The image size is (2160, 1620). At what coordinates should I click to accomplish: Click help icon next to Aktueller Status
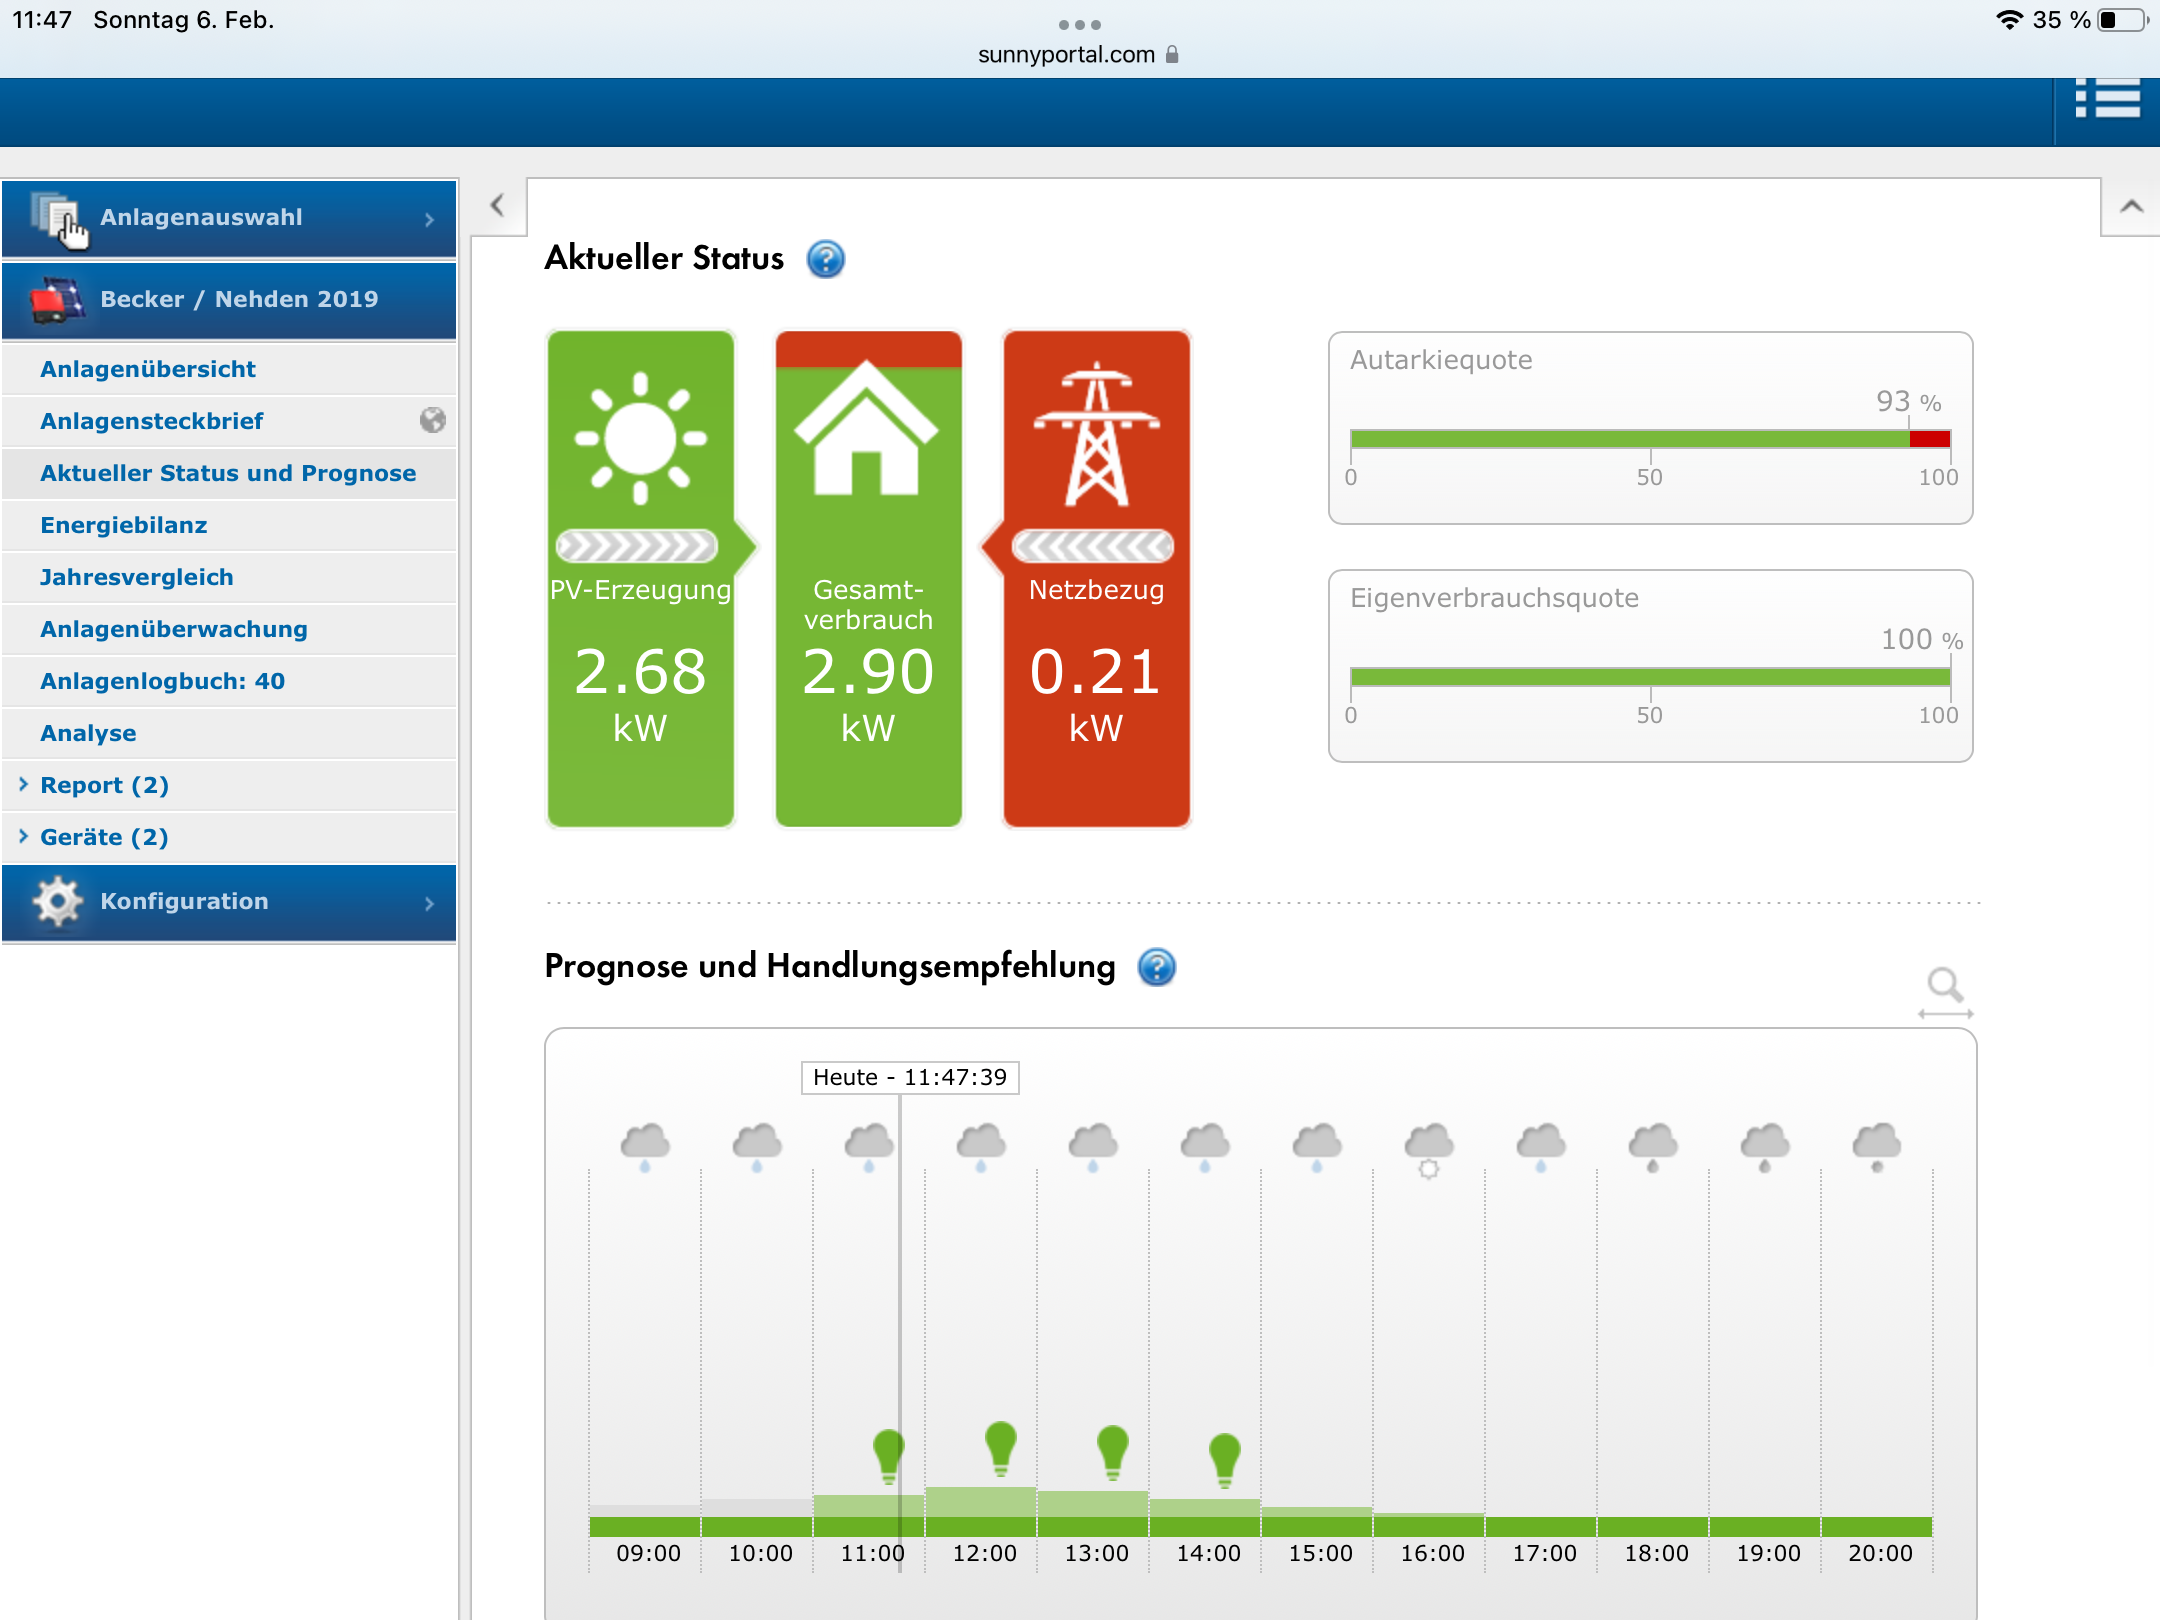tap(825, 259)
